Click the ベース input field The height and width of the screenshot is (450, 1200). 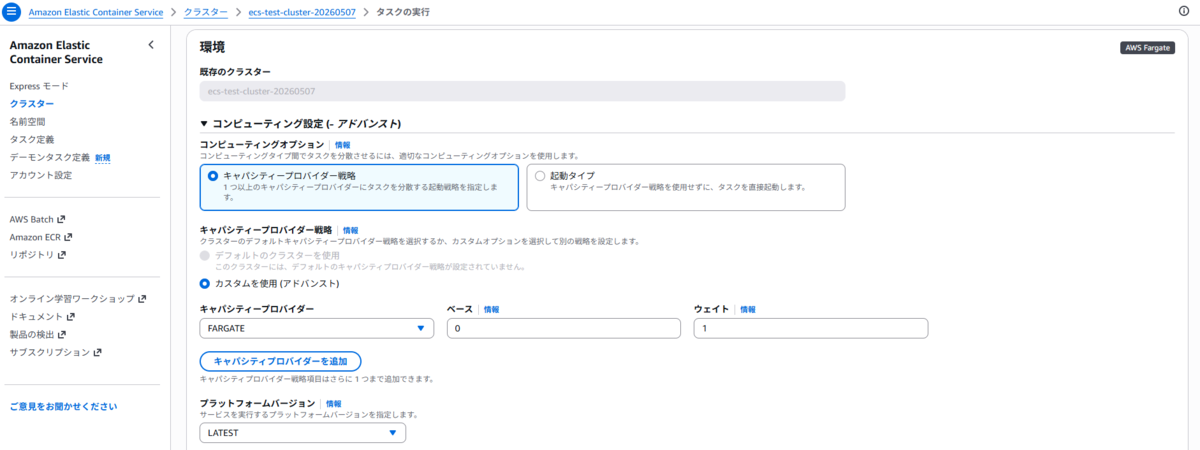[x=564, y=328]
